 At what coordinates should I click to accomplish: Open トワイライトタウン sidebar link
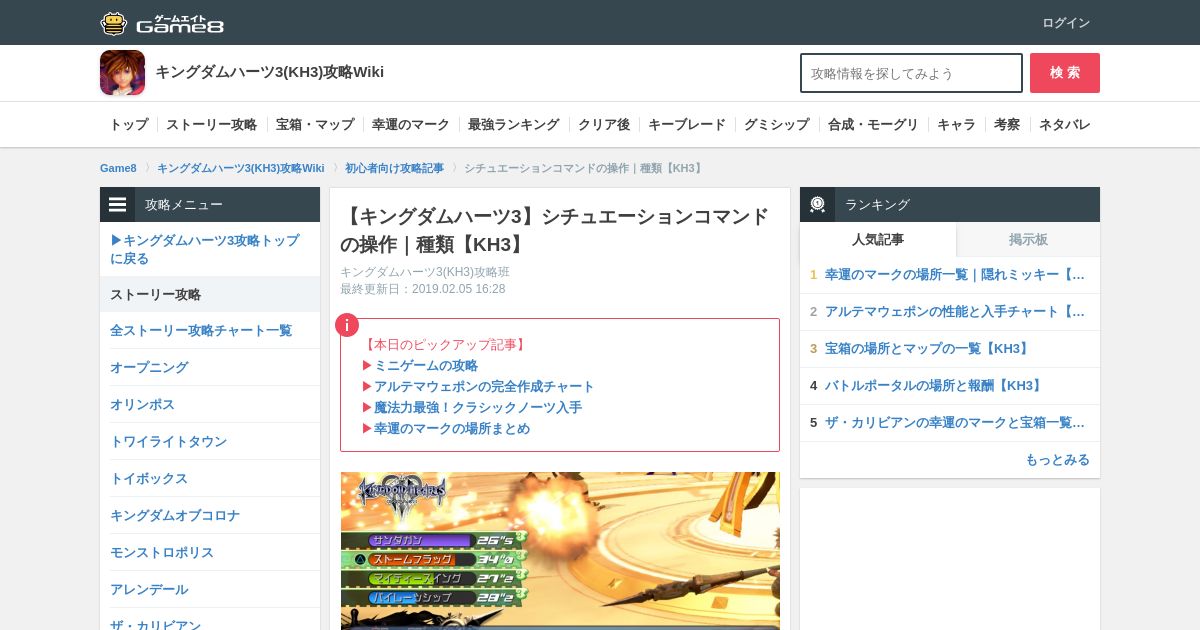(x=169, y=441)
